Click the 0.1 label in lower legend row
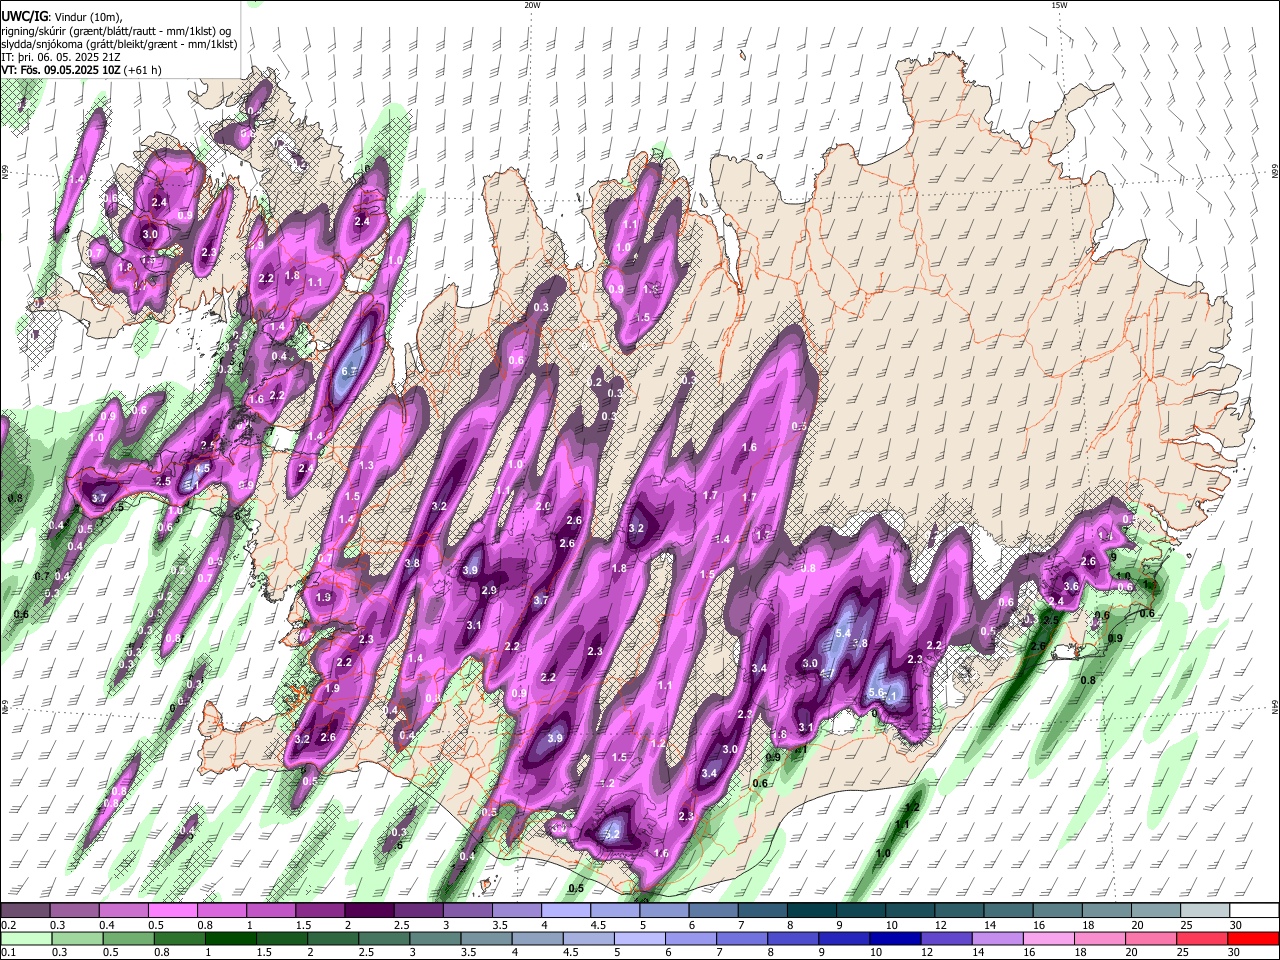 point(7,952)
